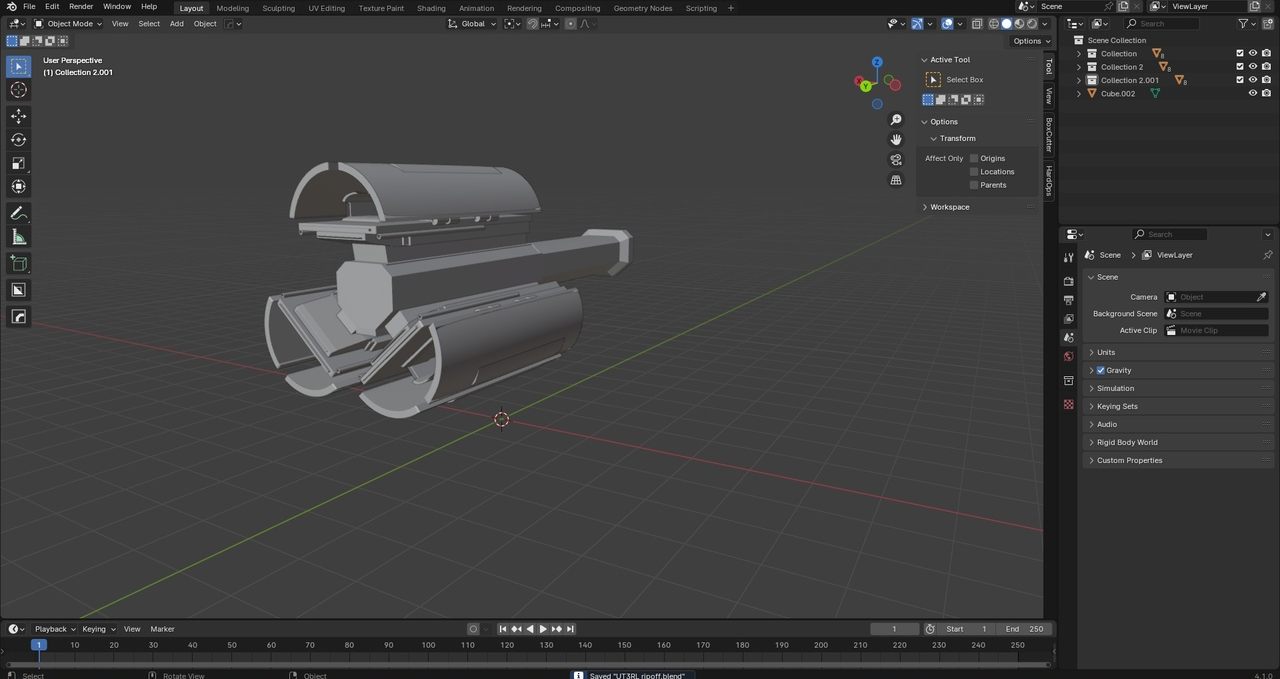1280x679 pixels.
Task: Select the Move tool in toolbar
Action: pos(18,116)
